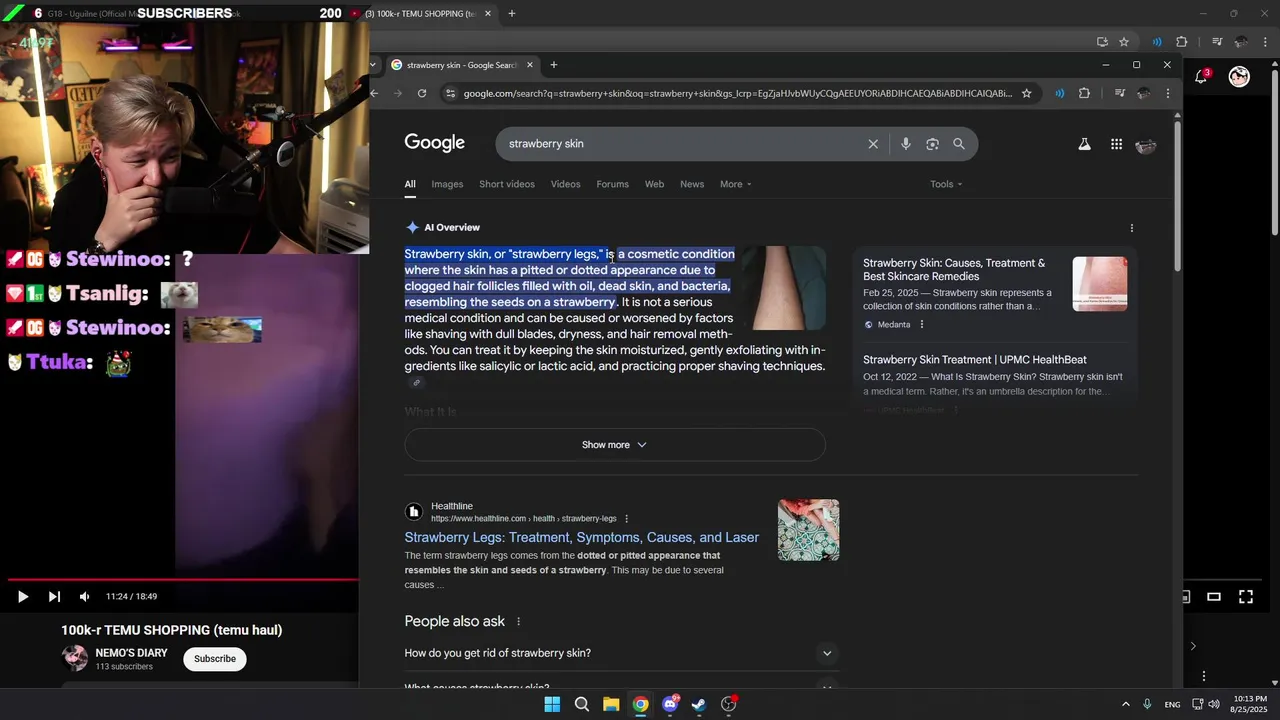Go back in front Chrome window
This screenshot has width=1280, height=720.
coord(375,93)
